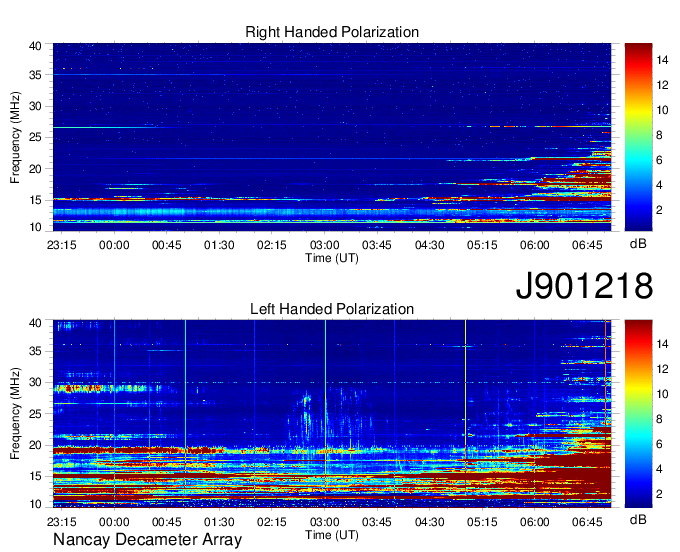
Task: Click the "23:15" time tick of the Left Handed plot
Action: [x=62, y=522]
